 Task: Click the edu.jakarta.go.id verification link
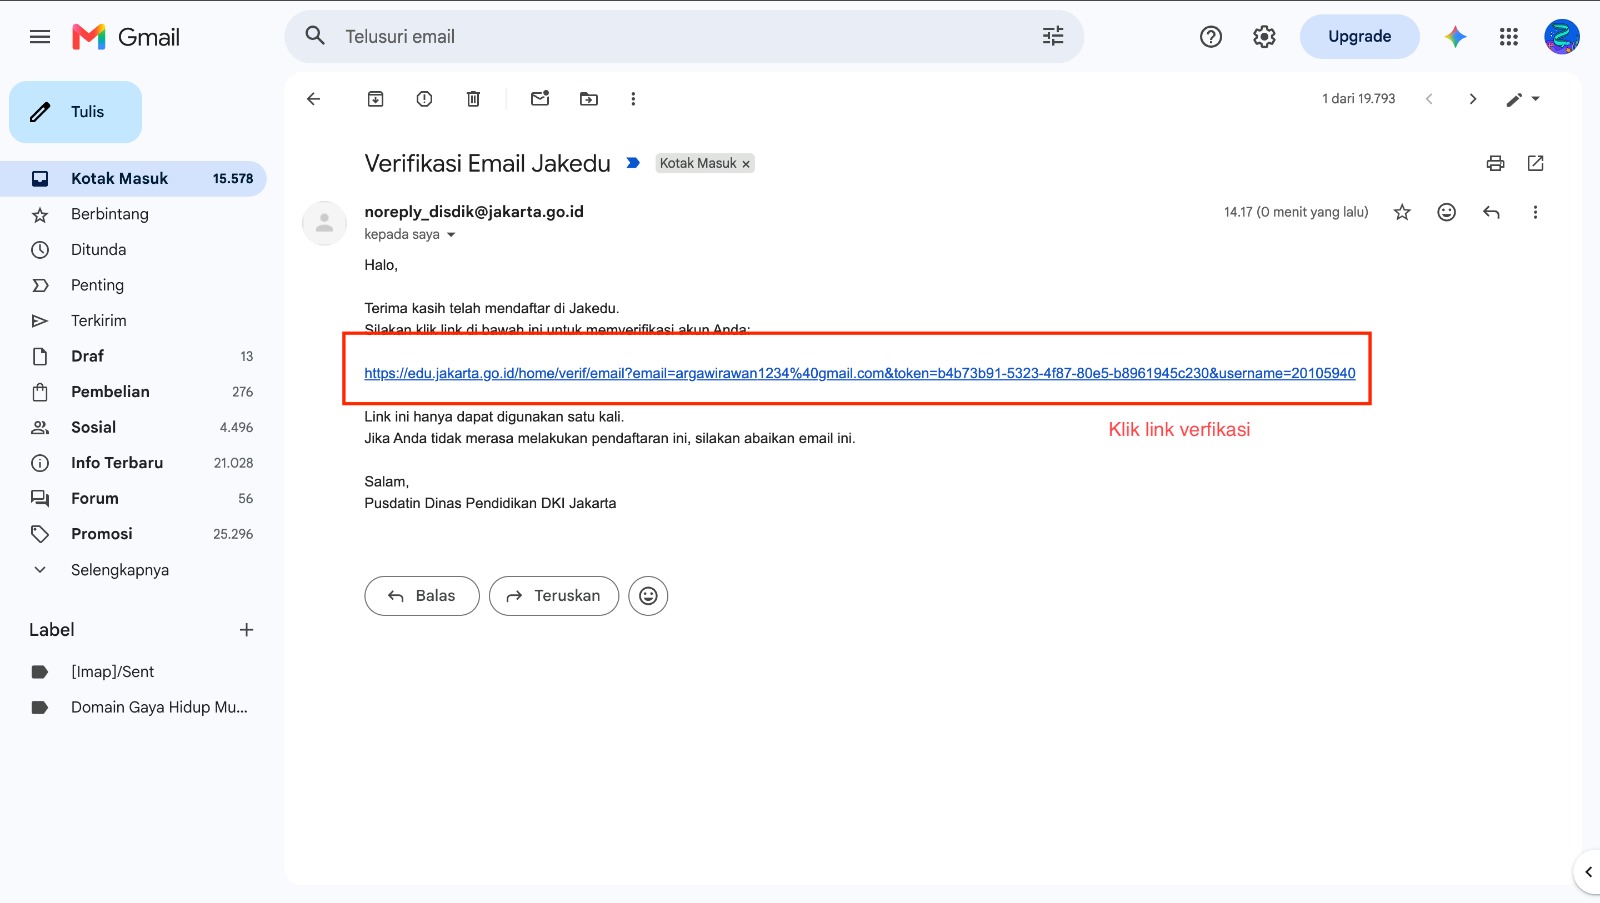[860, 373]
